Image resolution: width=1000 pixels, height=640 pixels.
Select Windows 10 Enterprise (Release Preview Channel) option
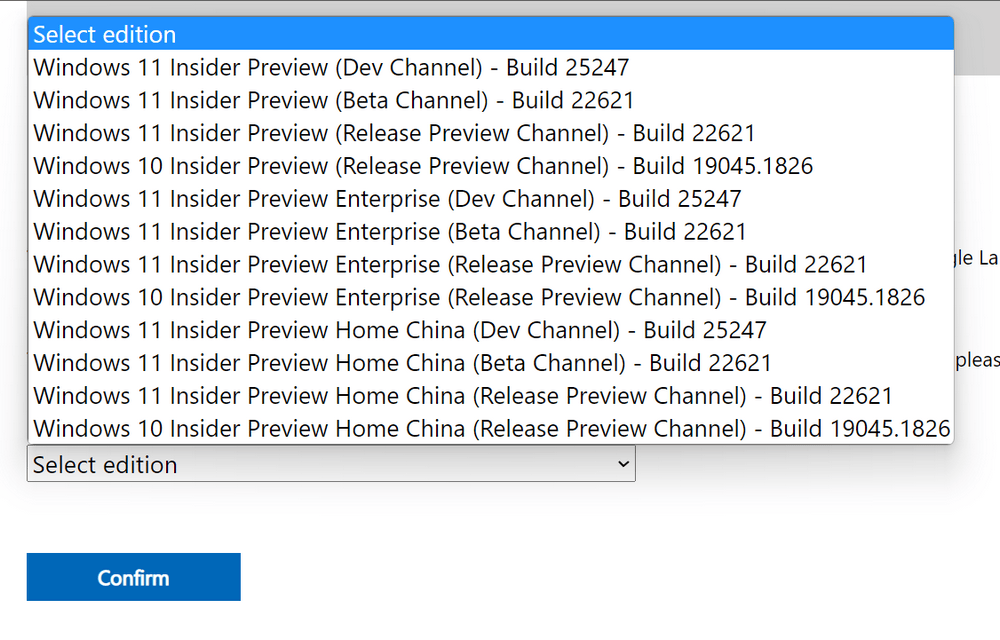(479, 298)
